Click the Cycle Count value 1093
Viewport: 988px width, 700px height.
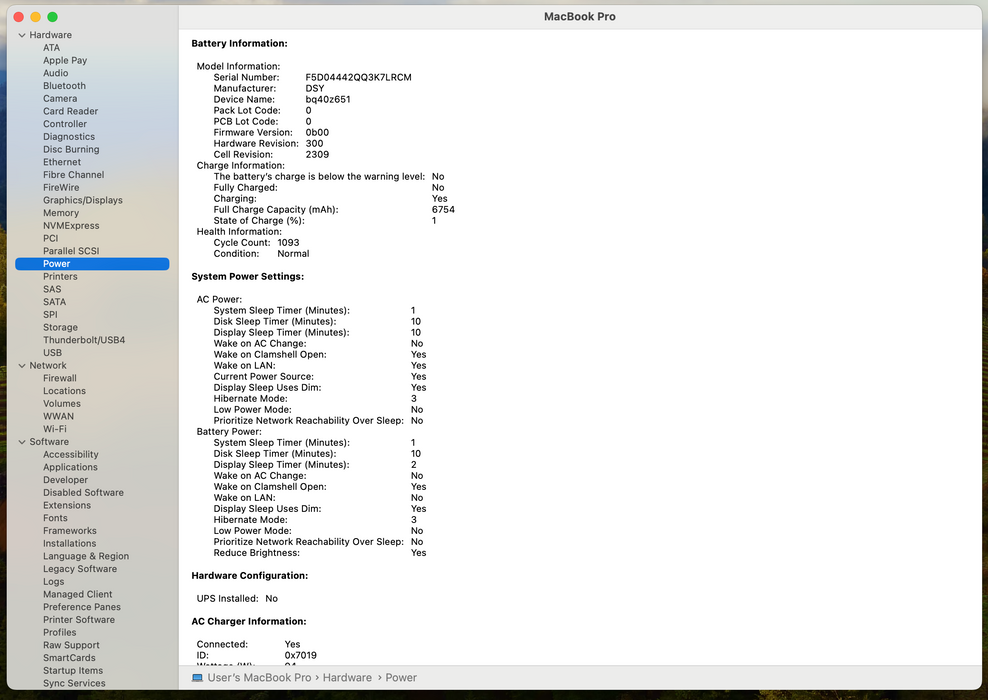tap(289, 243)
